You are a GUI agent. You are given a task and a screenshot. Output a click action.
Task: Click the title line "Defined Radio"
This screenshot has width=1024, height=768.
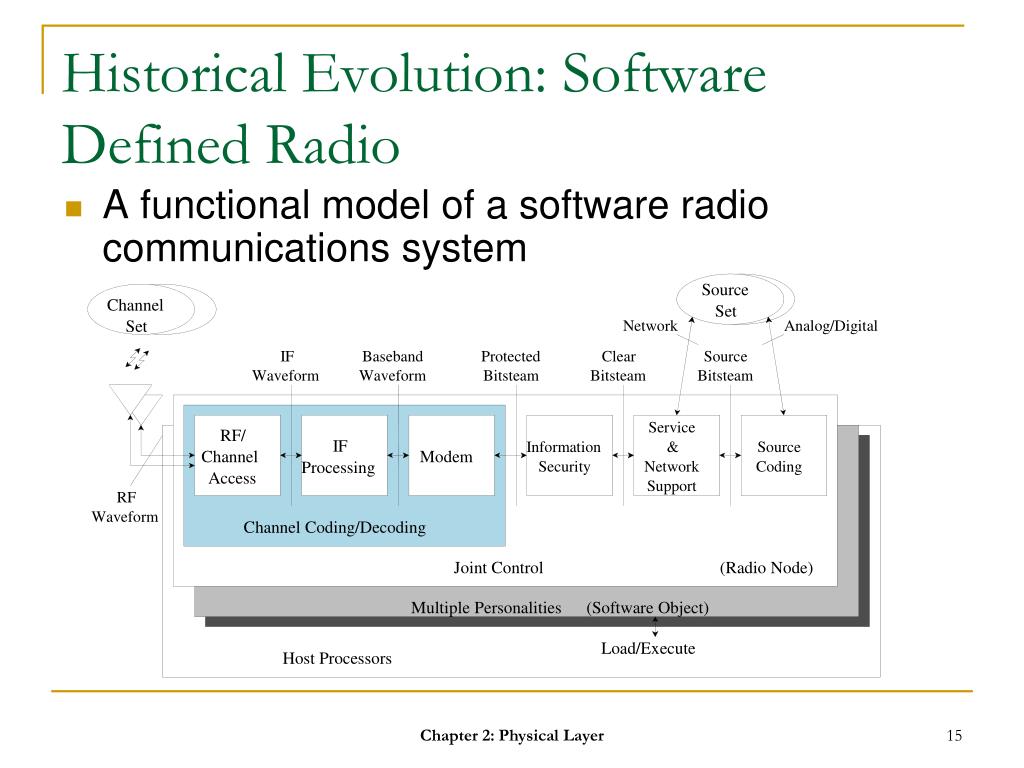[x=231, y=144]
